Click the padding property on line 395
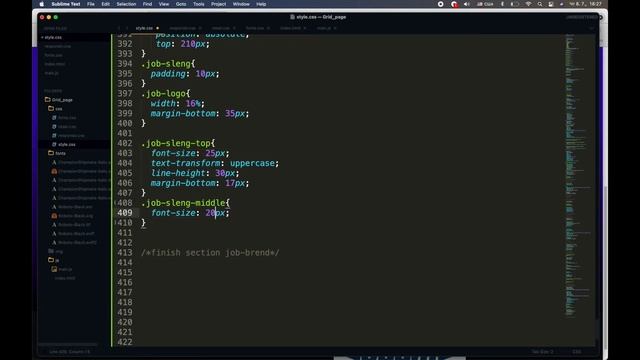Viewport: 640px width, 360px height. coord(168,74)
